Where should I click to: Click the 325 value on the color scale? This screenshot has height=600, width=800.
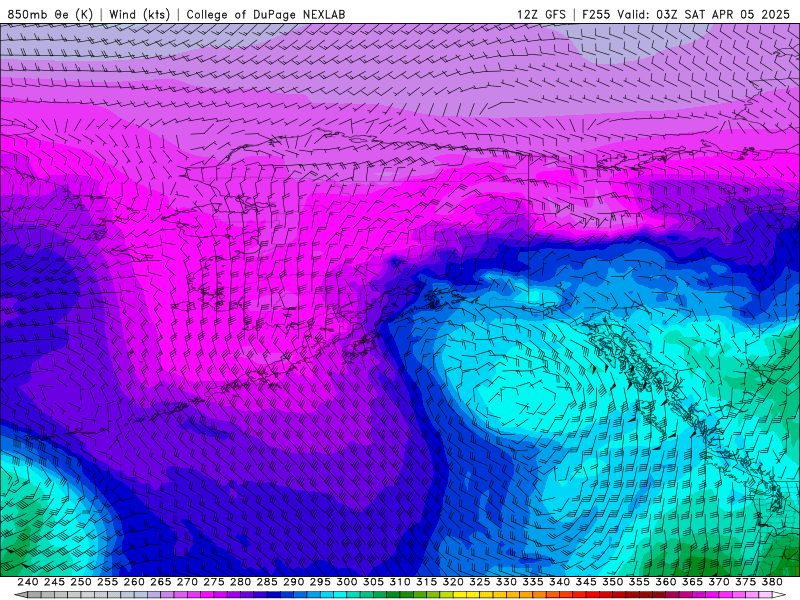[x=479, y=582]
